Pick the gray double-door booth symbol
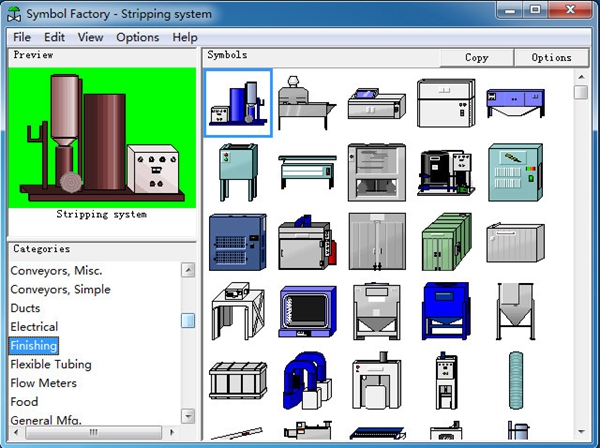The height and width of the screenshot is (448, 600). coord(377,242)
